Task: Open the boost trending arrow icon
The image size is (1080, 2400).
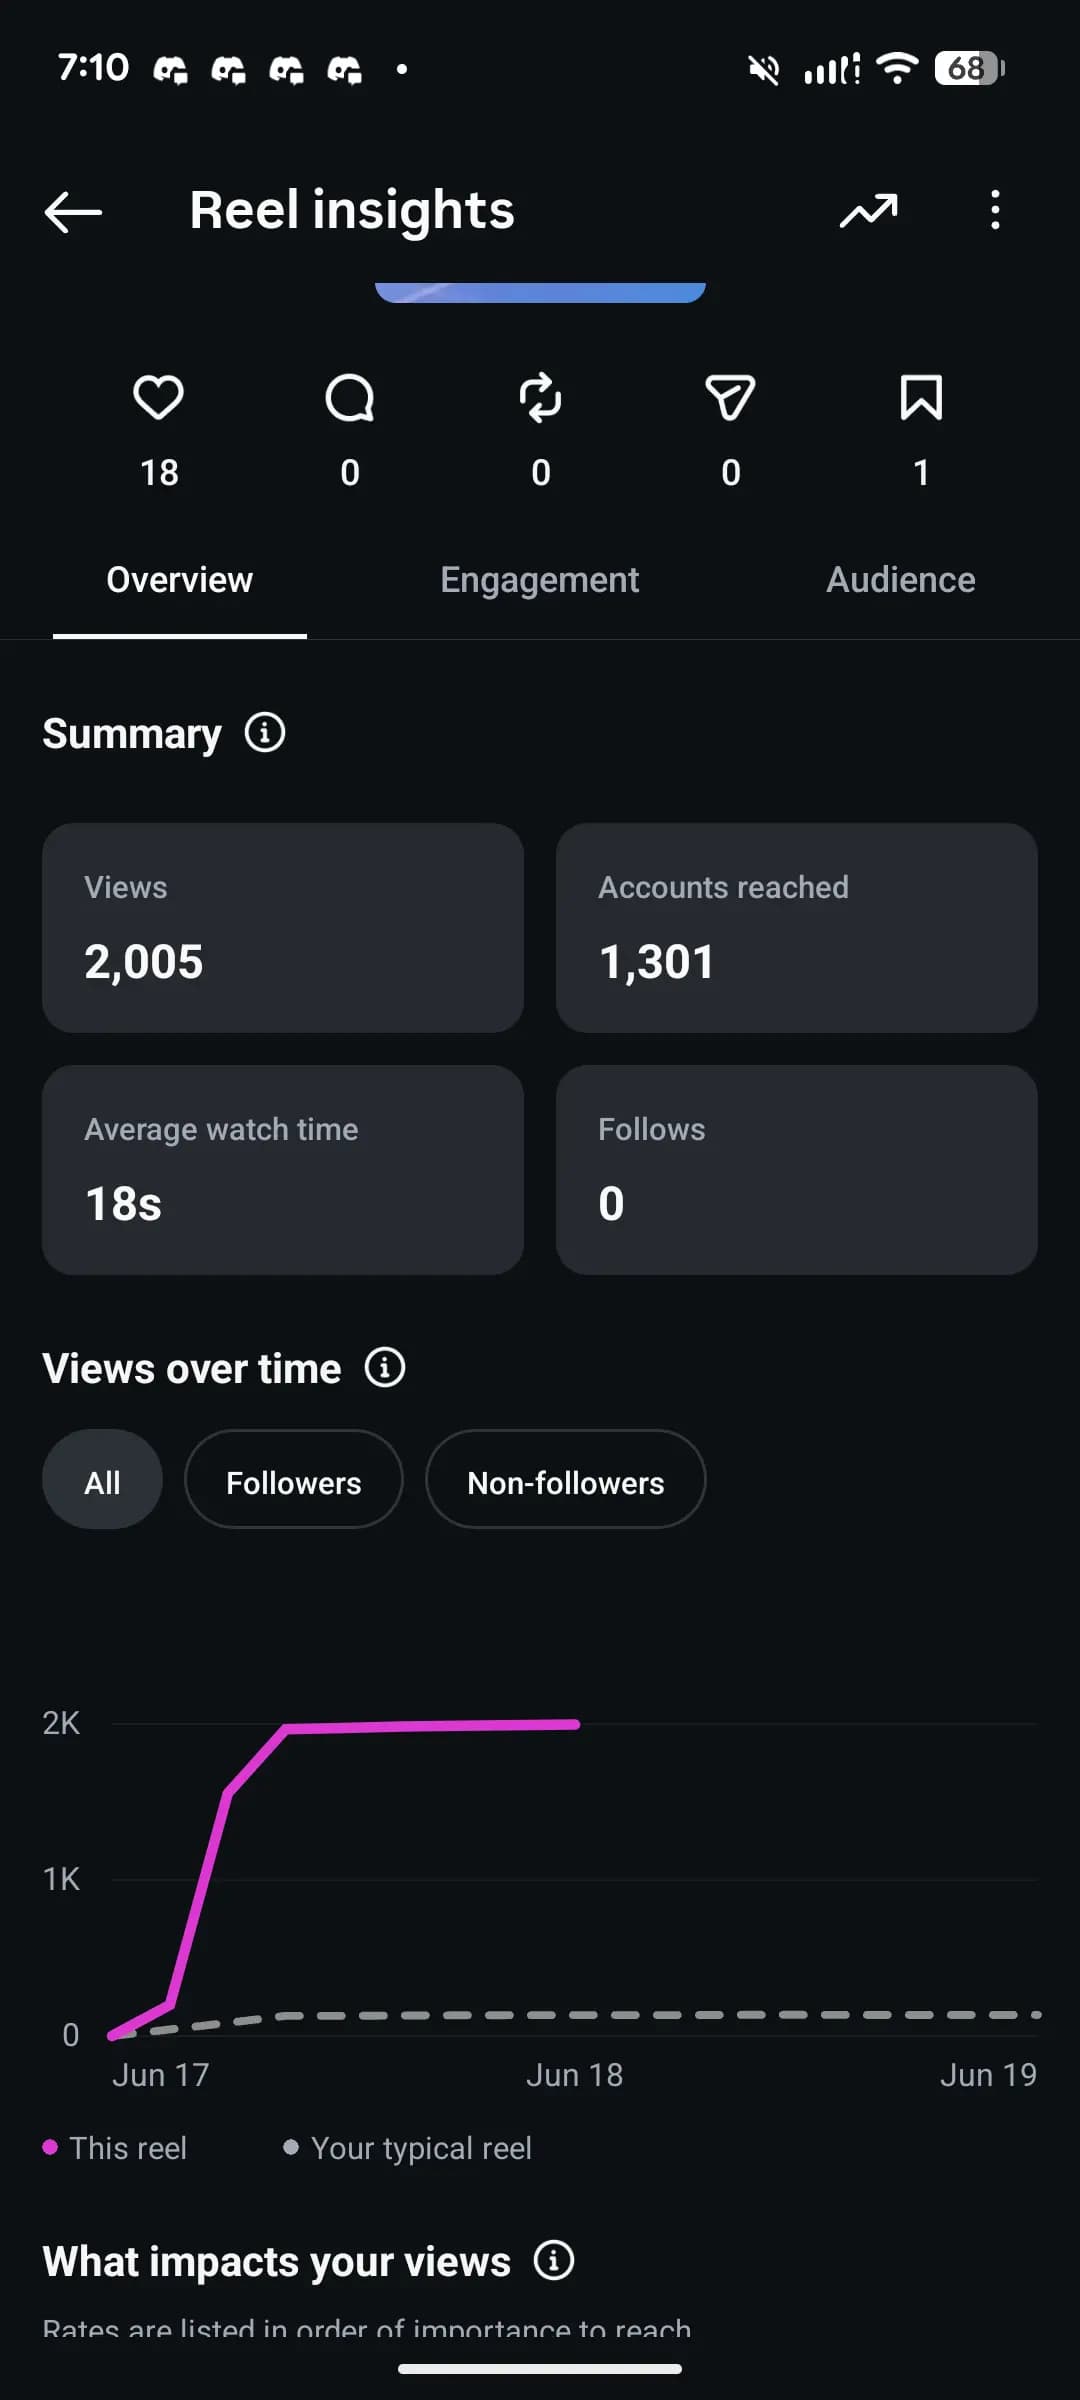Action: [x=868, y=211]
